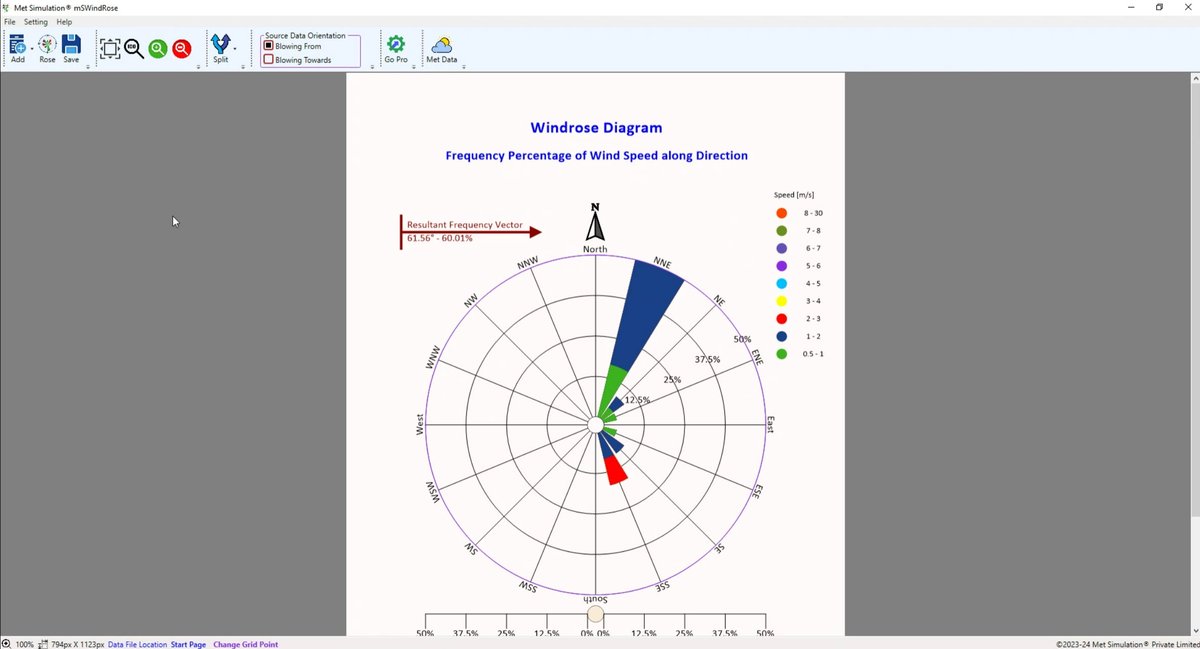Zoom out using the red magnifier

[181, 48]
